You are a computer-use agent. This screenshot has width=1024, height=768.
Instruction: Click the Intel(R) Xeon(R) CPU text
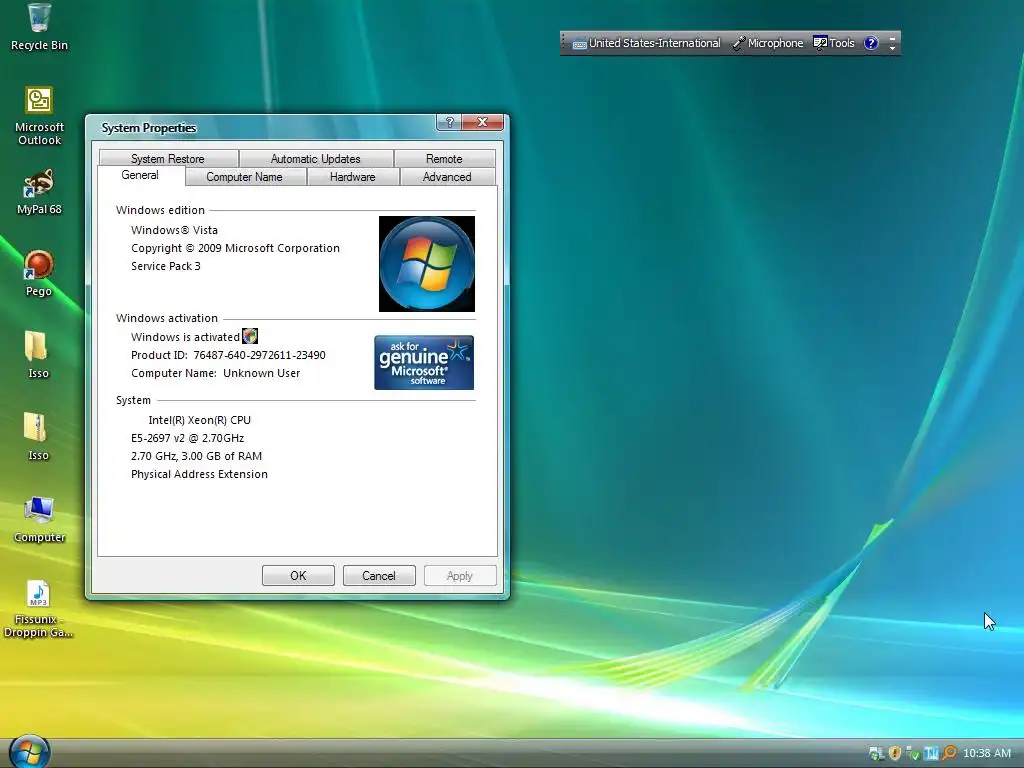200,420
